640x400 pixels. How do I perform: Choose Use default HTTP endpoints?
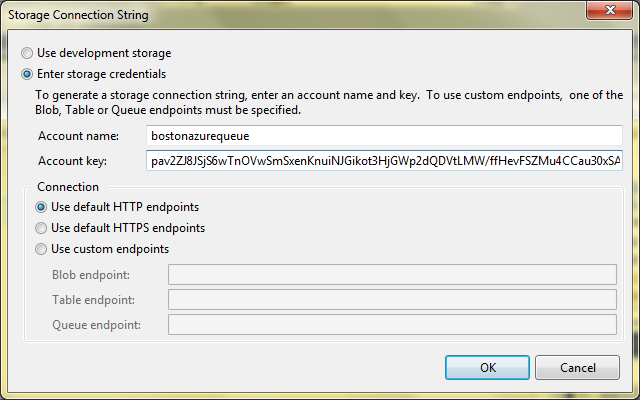[x=41, y=207]
